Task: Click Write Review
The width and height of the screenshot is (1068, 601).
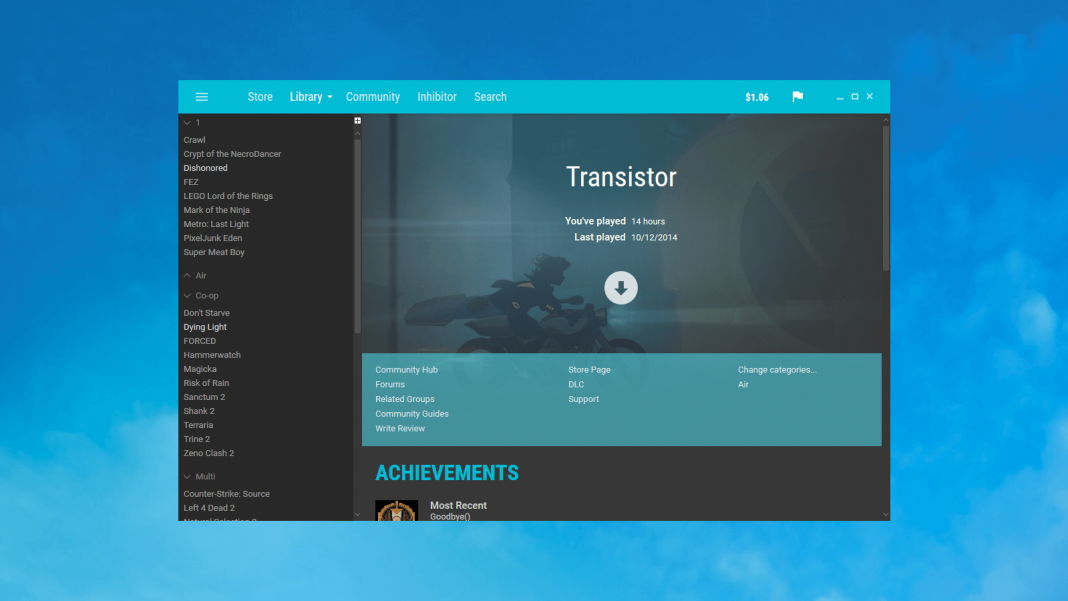Action: point(400,429)
